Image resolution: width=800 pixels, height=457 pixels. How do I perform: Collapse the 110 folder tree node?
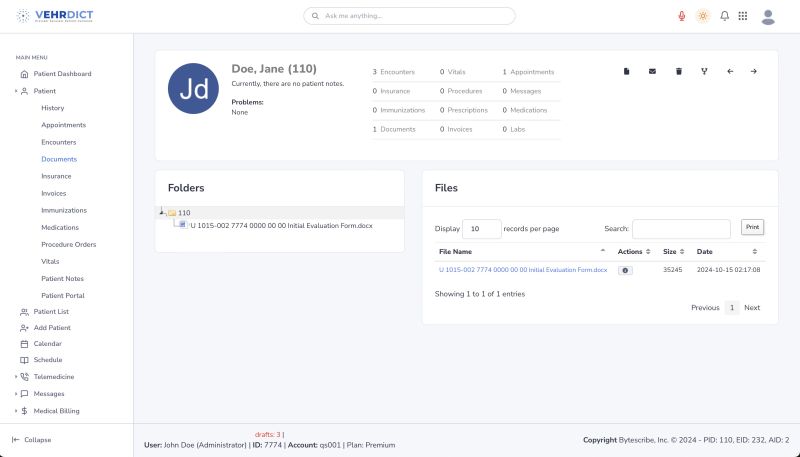coord(162,212)
